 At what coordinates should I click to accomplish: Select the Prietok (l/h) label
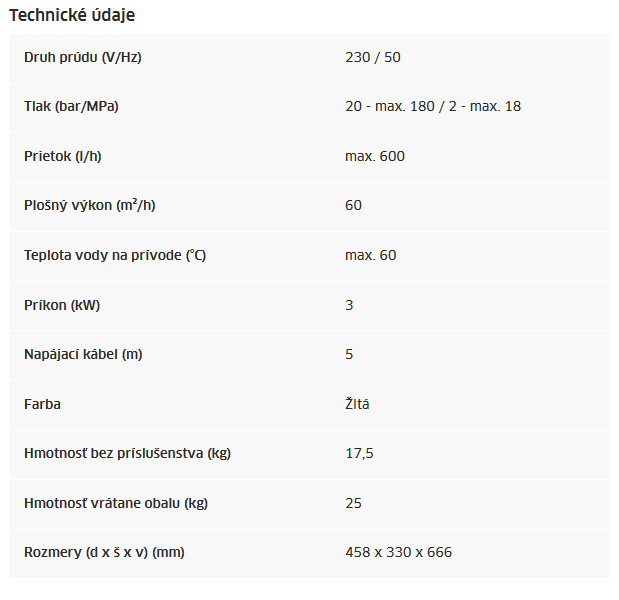(x=63, y=156)
